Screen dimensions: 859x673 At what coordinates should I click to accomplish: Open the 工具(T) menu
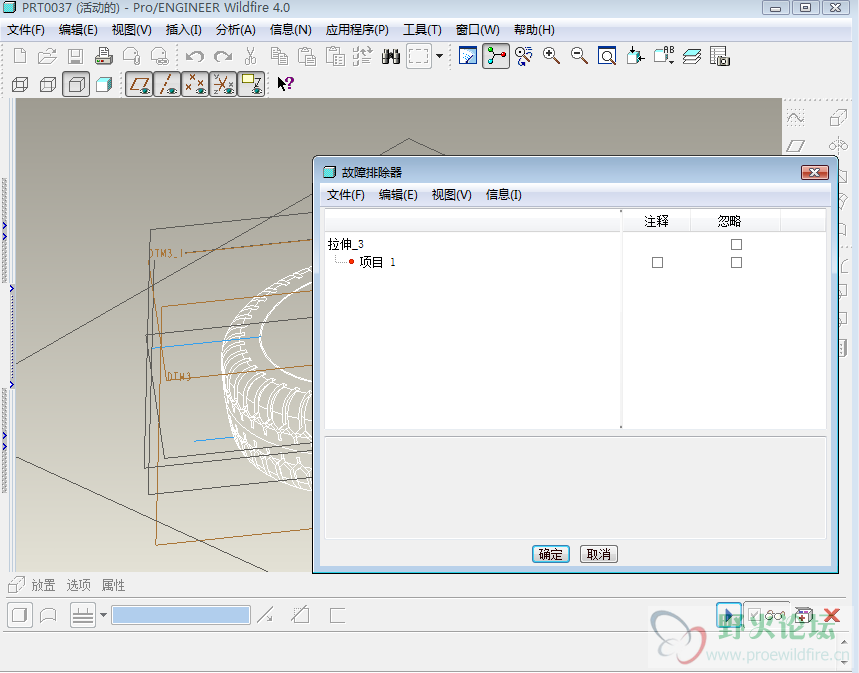pyautogui.click(x=422, y=30)
